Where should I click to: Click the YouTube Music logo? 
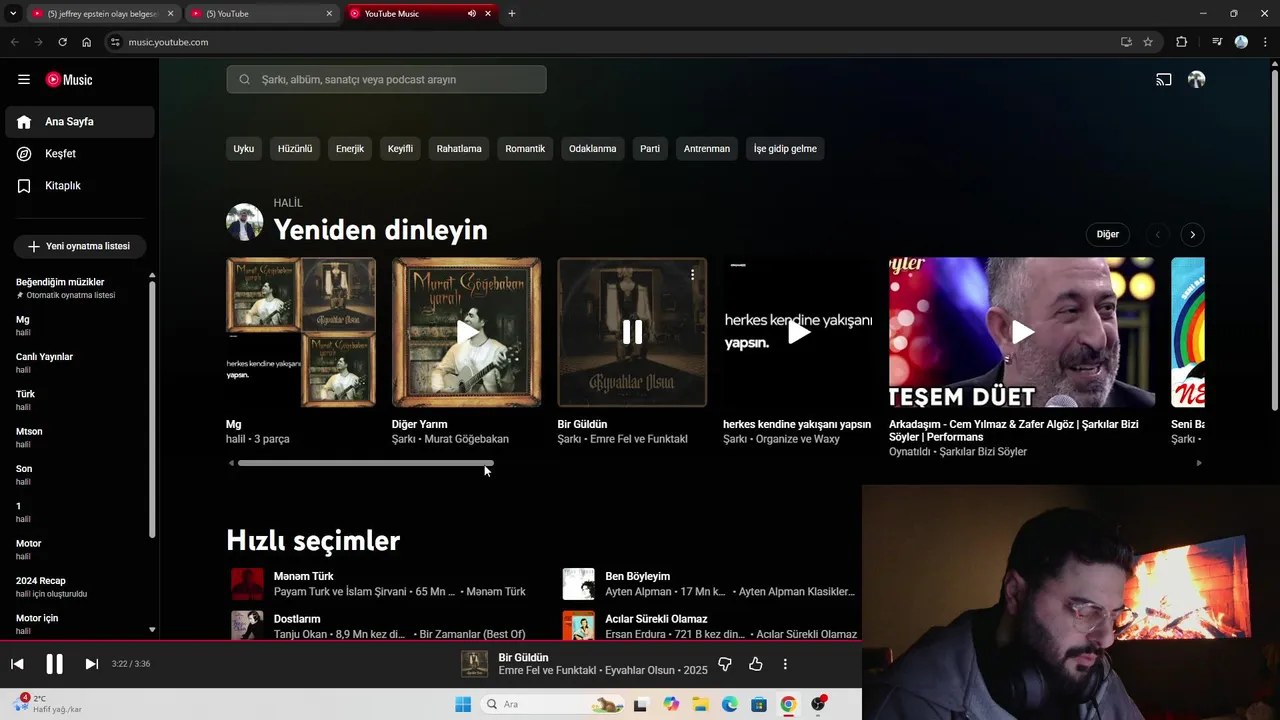[x=69, y=79]
